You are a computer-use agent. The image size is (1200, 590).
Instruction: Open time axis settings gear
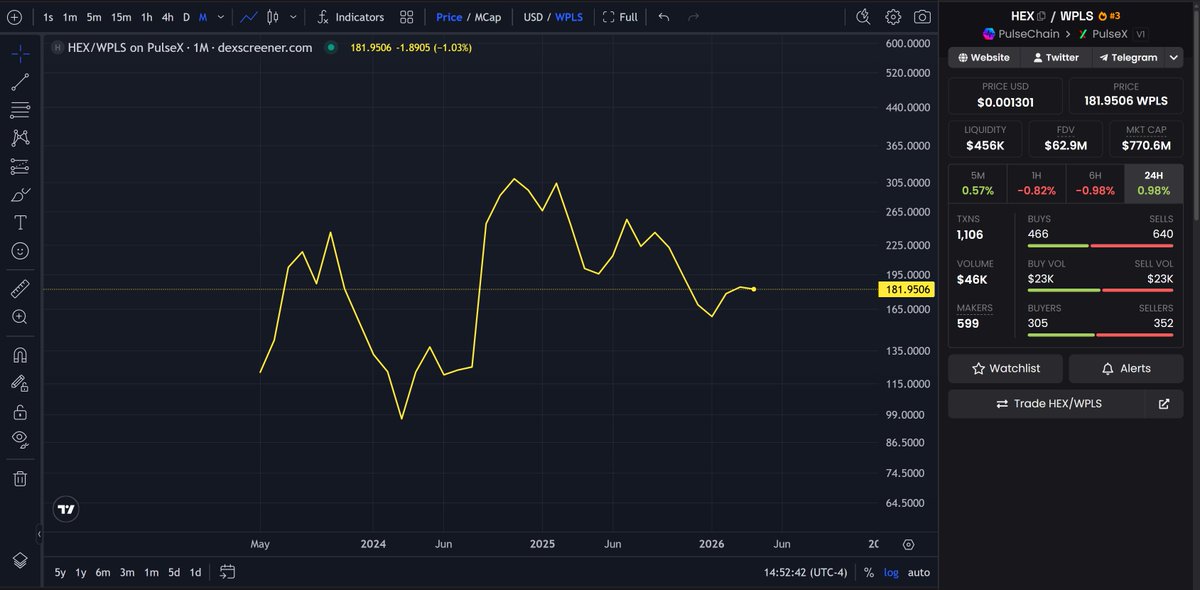[x=908, y=544]
